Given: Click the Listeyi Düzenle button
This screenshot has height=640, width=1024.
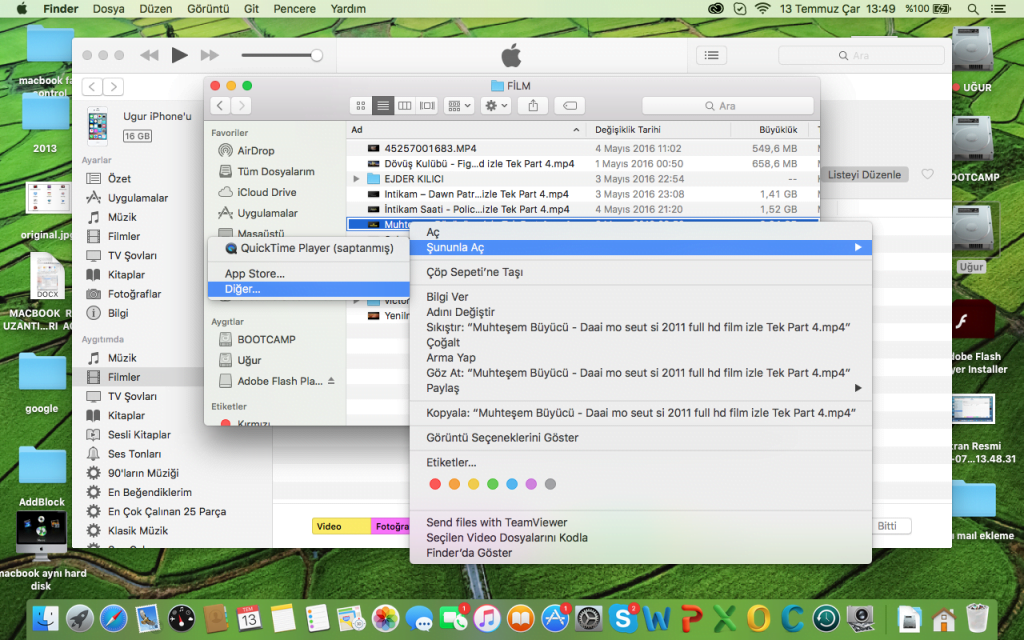Looking at the screenshot, I should (x=864, y=174).
